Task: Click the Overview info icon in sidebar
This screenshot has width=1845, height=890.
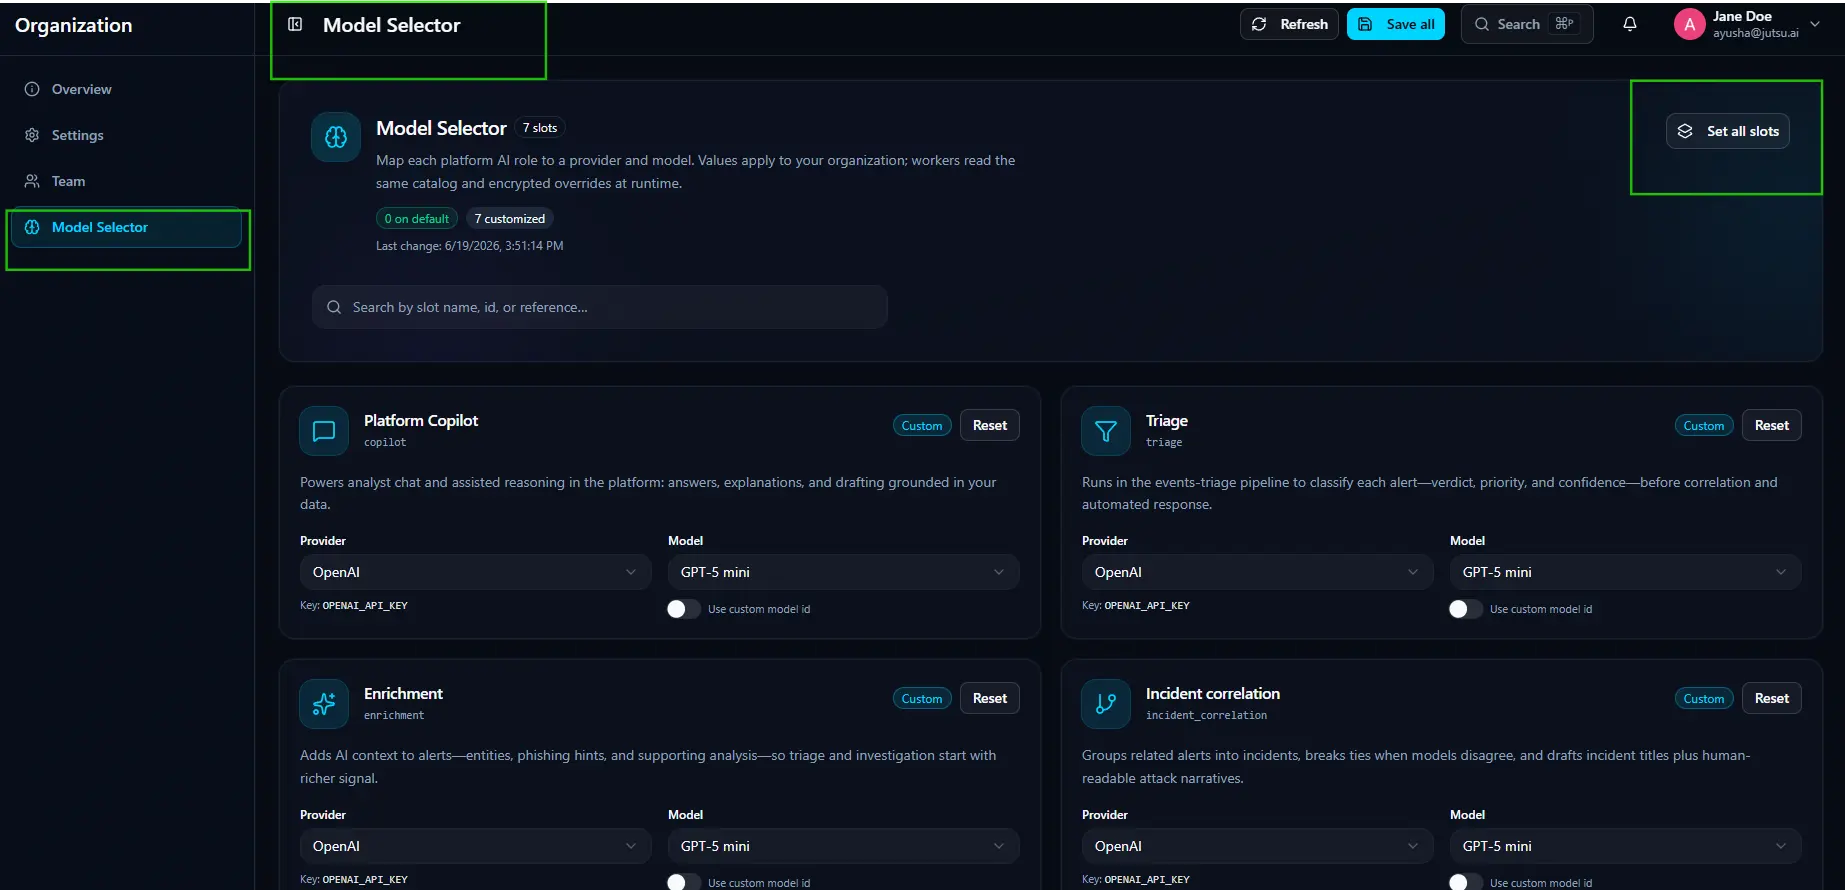Action: [32, 89]
